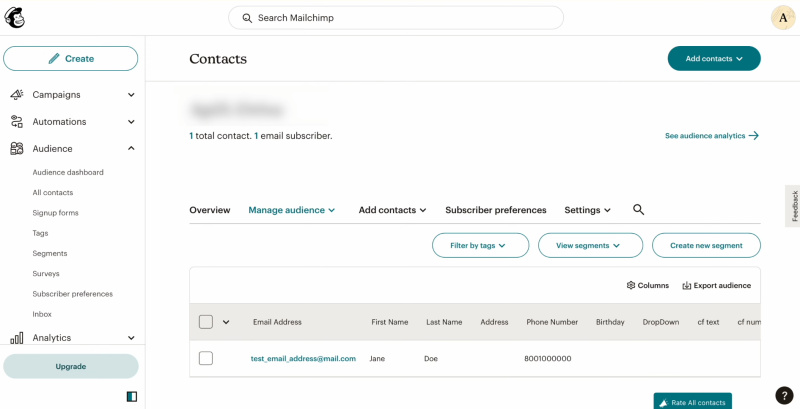Click the Columns button
The width and height of the screenshot is (800, 409).
point(647,286)
